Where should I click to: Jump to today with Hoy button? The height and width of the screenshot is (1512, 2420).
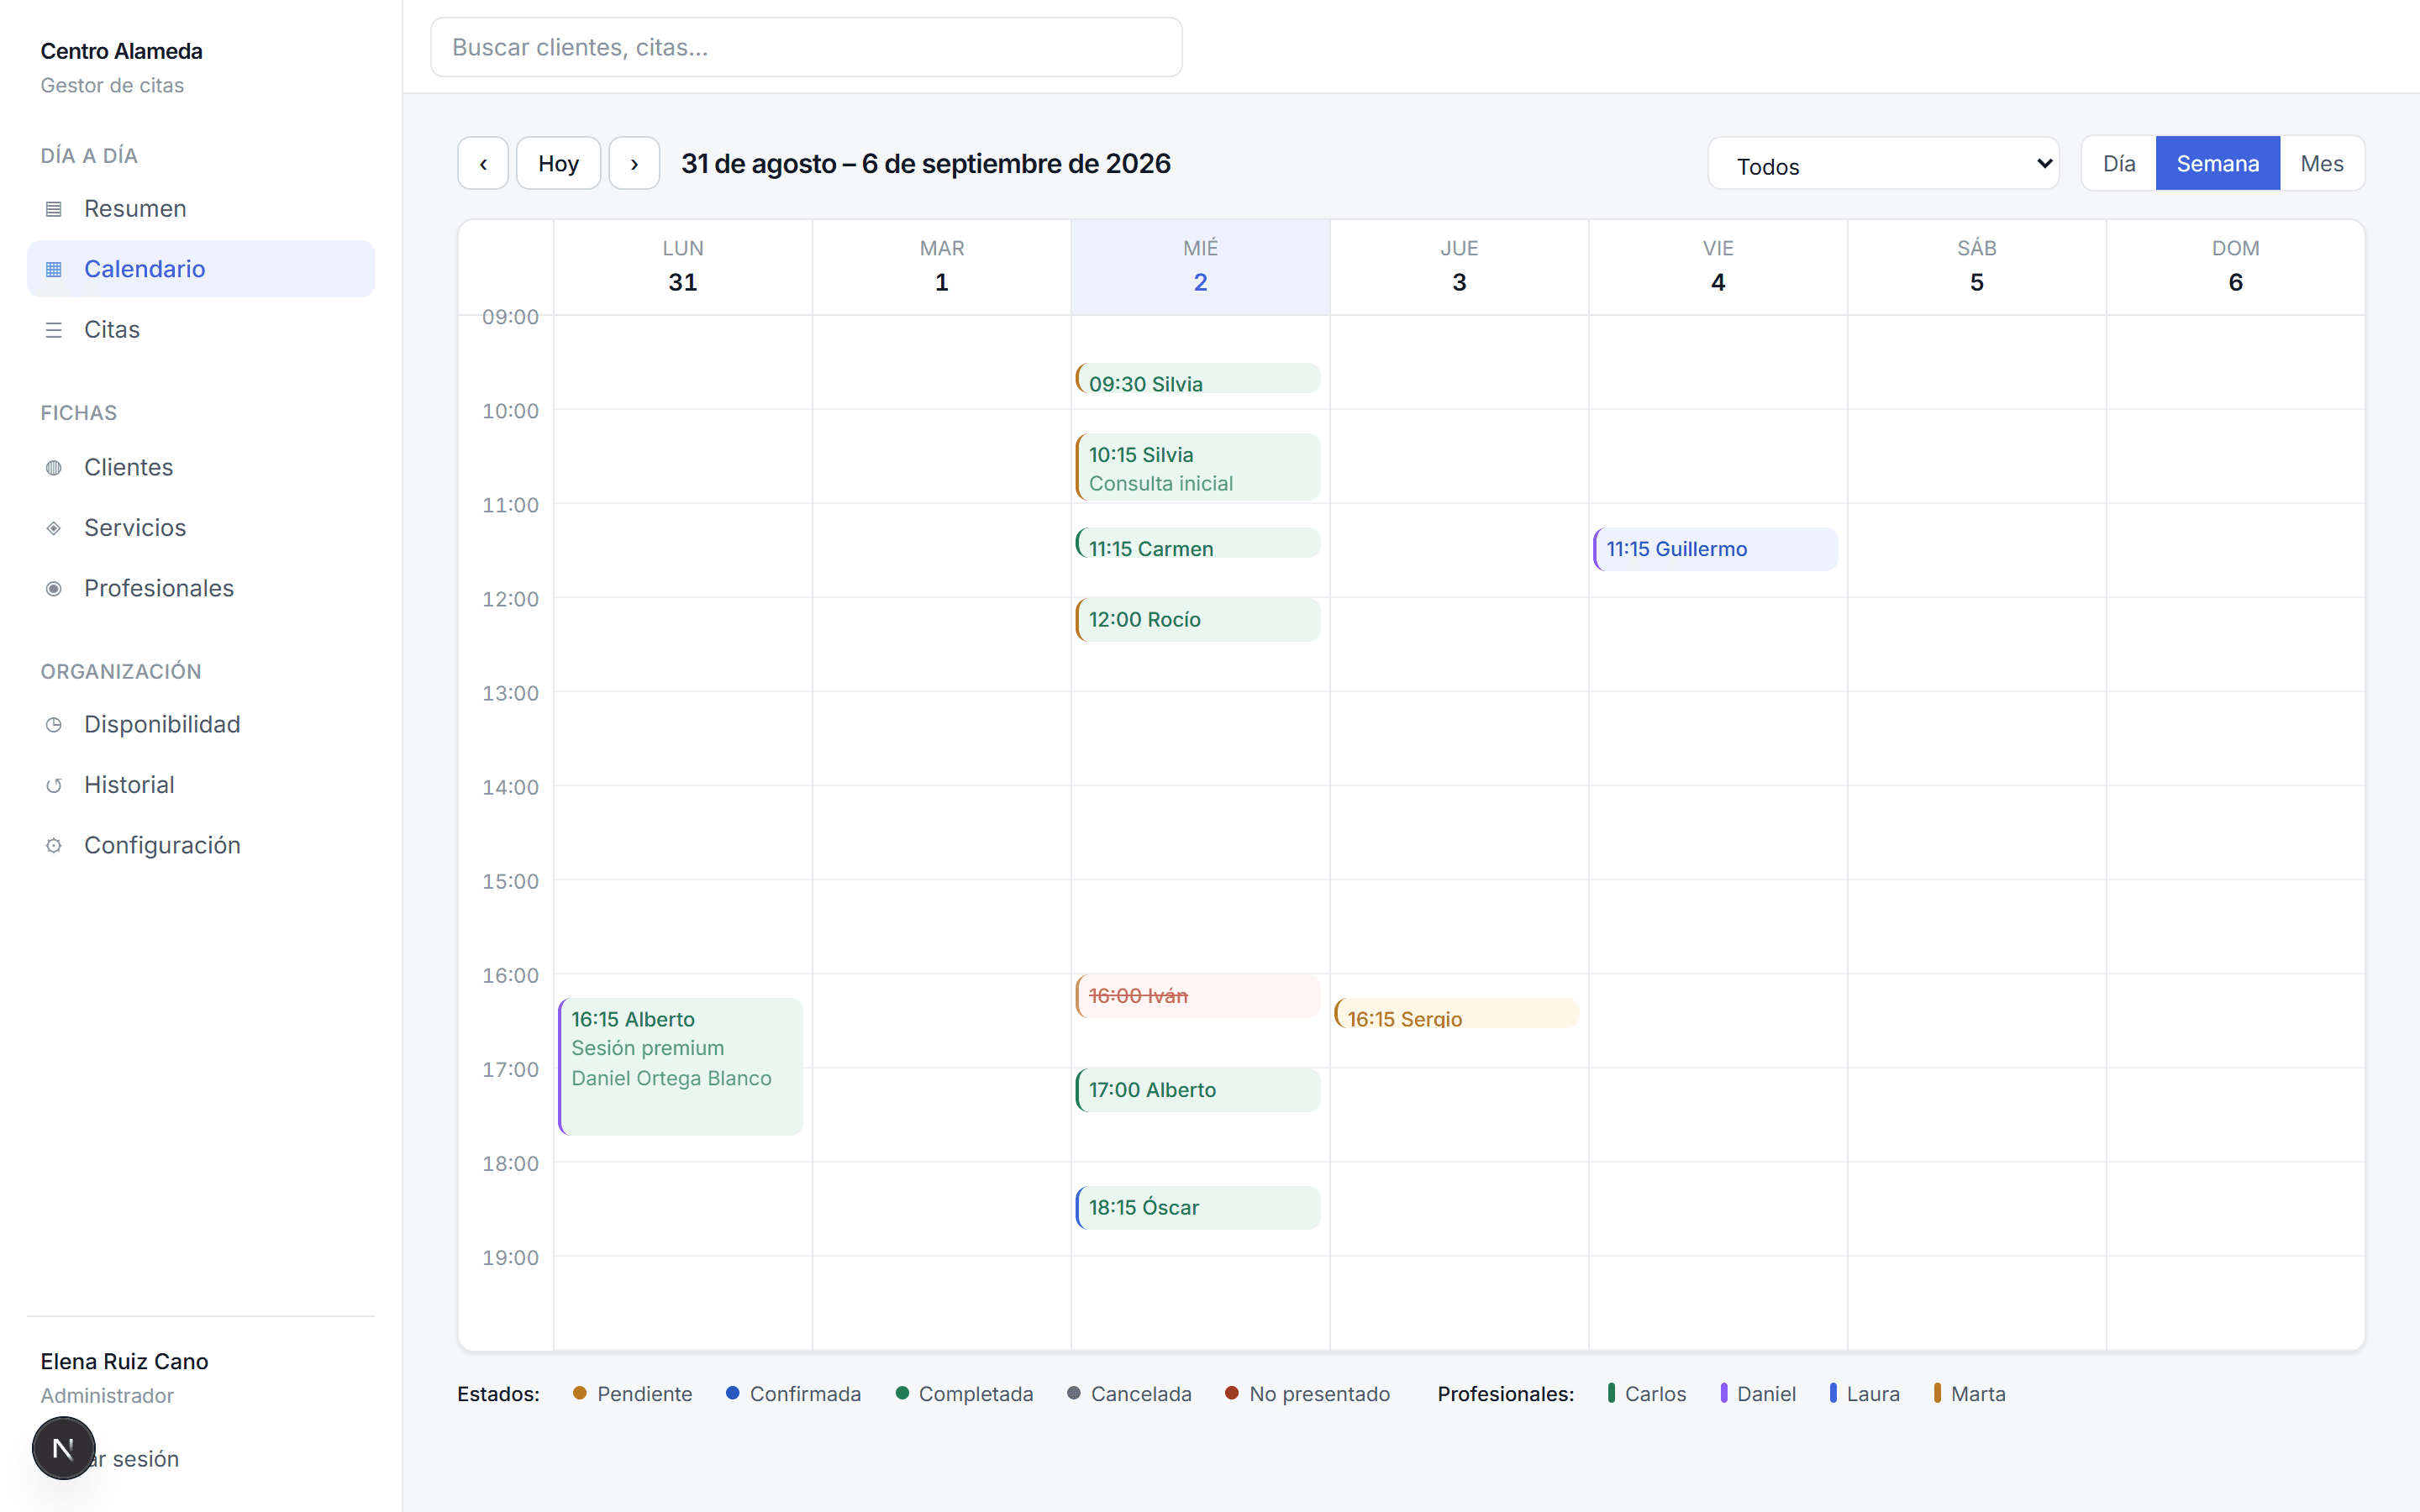(558, 163)
